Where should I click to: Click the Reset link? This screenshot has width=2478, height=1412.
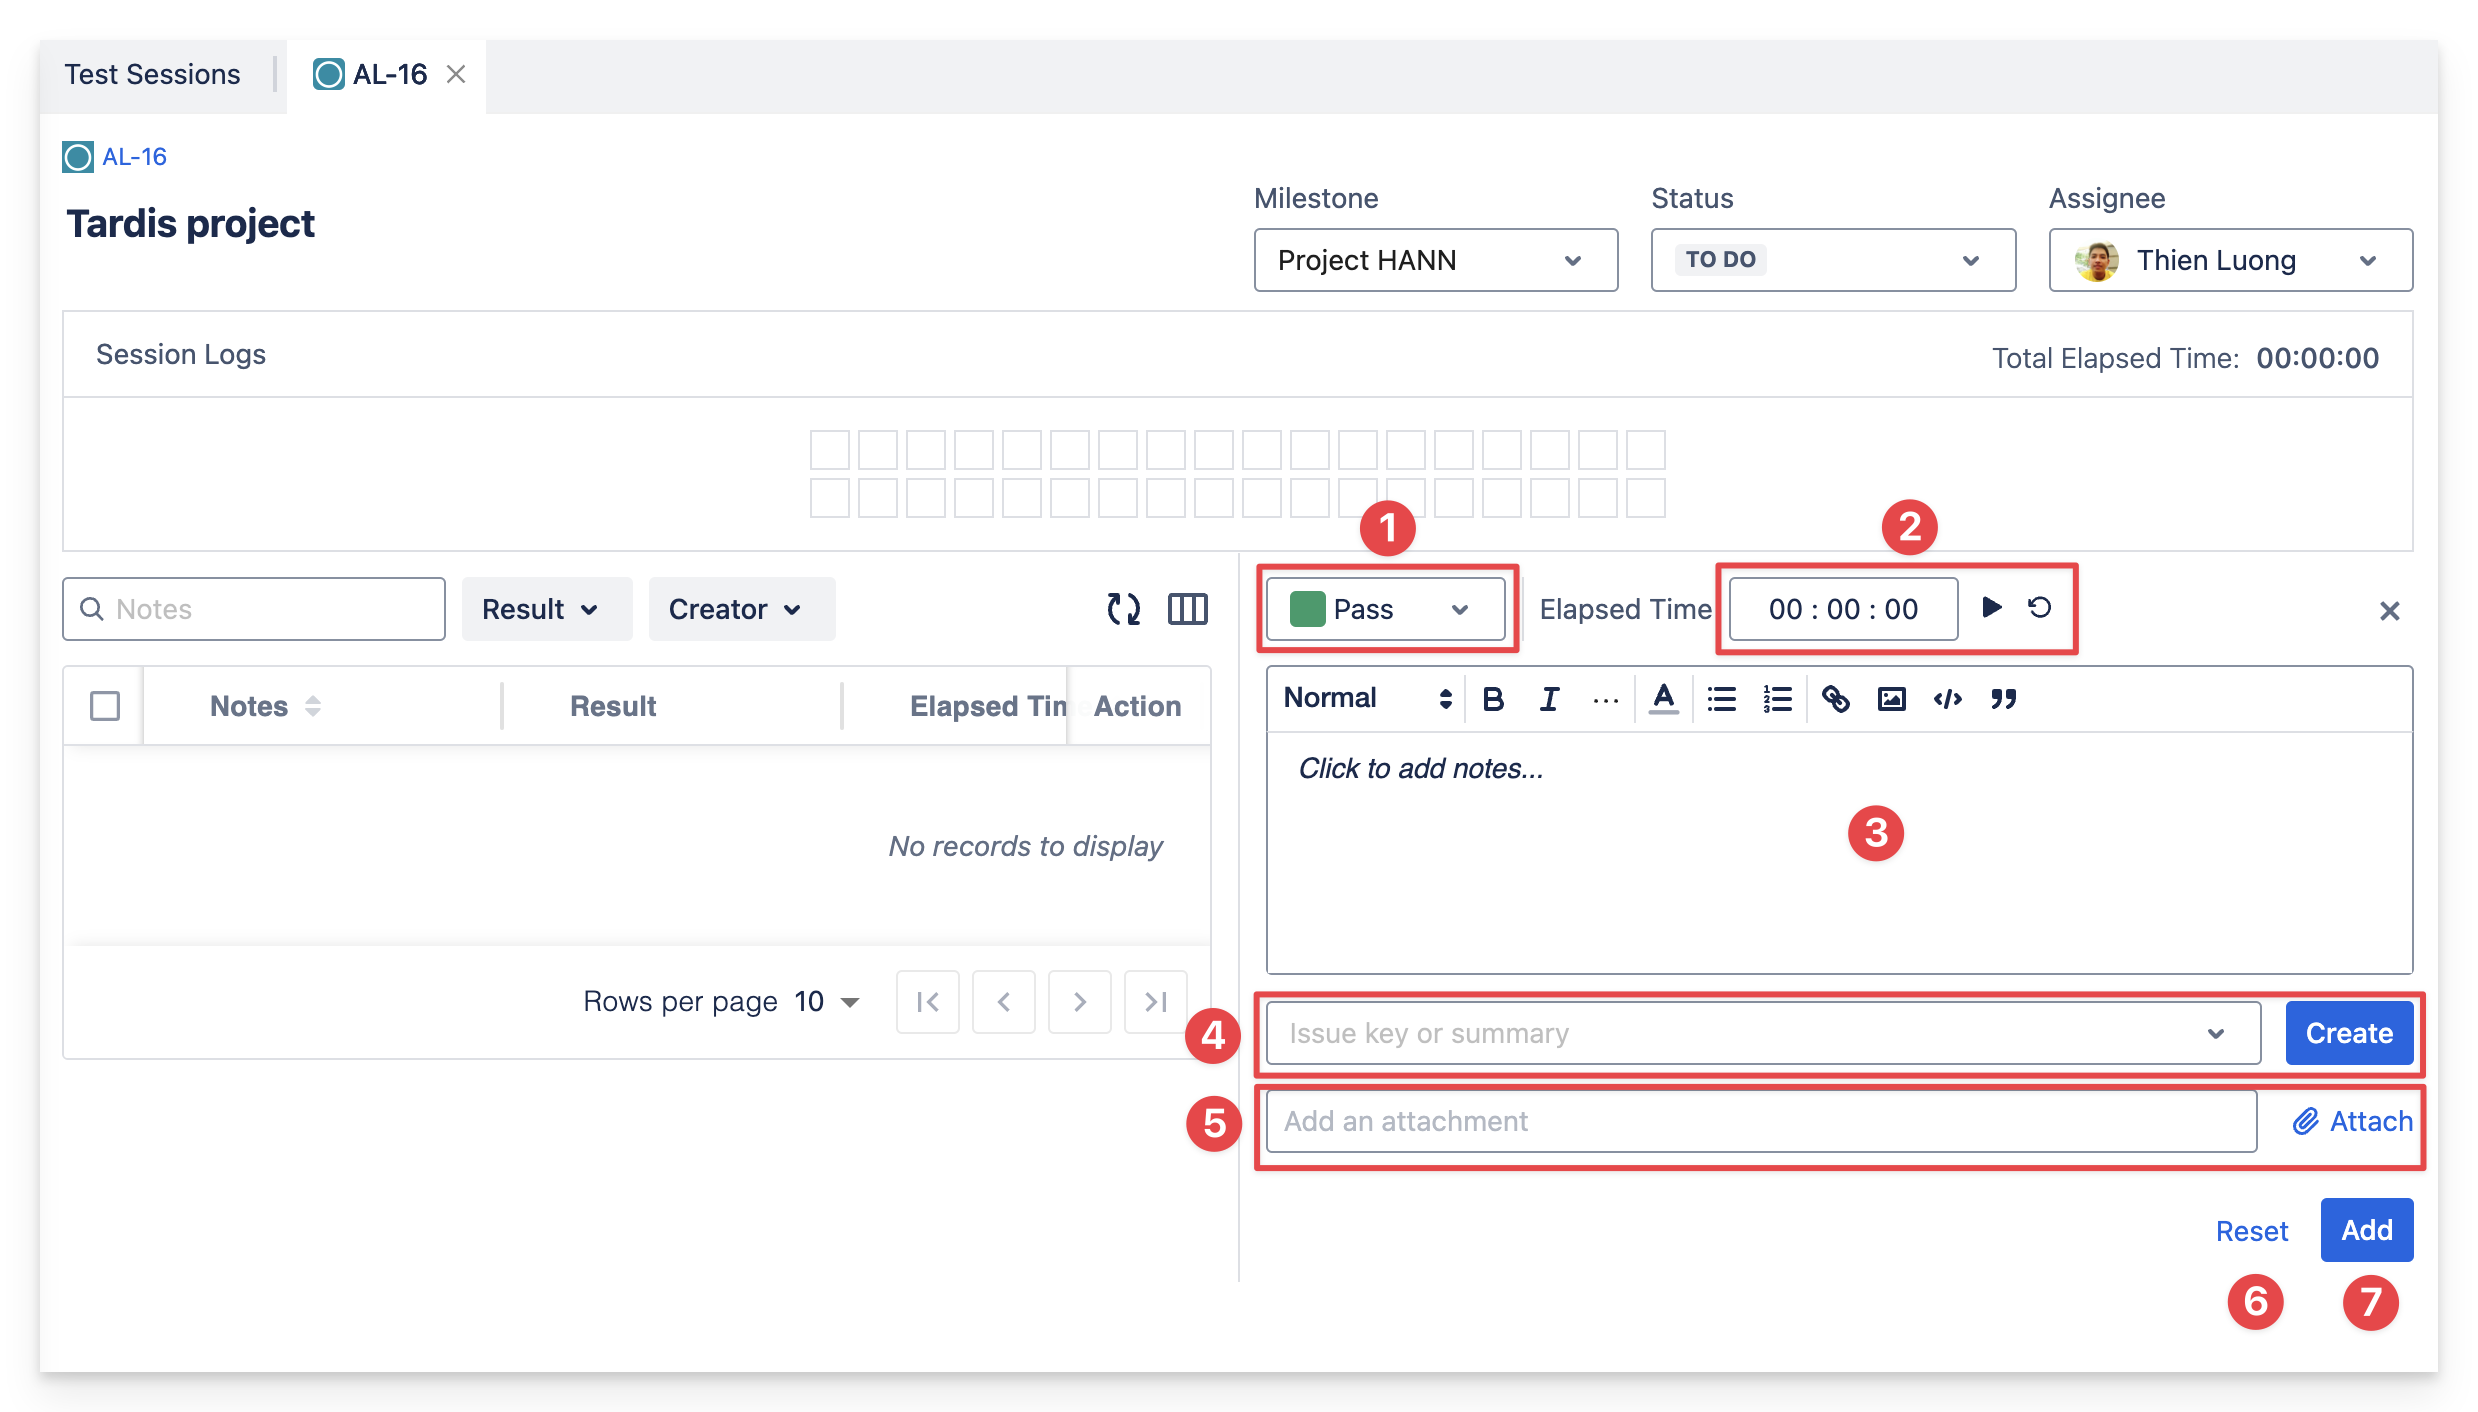point(2251,1231)
